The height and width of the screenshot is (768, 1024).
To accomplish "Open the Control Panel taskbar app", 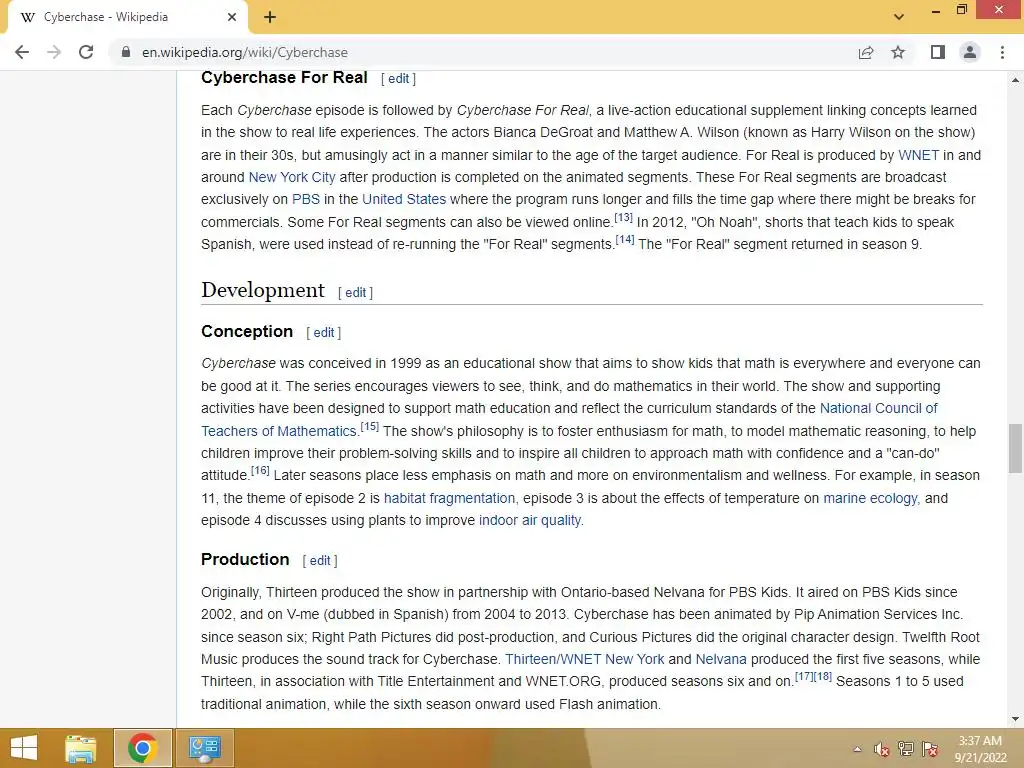I will [204, 748].
